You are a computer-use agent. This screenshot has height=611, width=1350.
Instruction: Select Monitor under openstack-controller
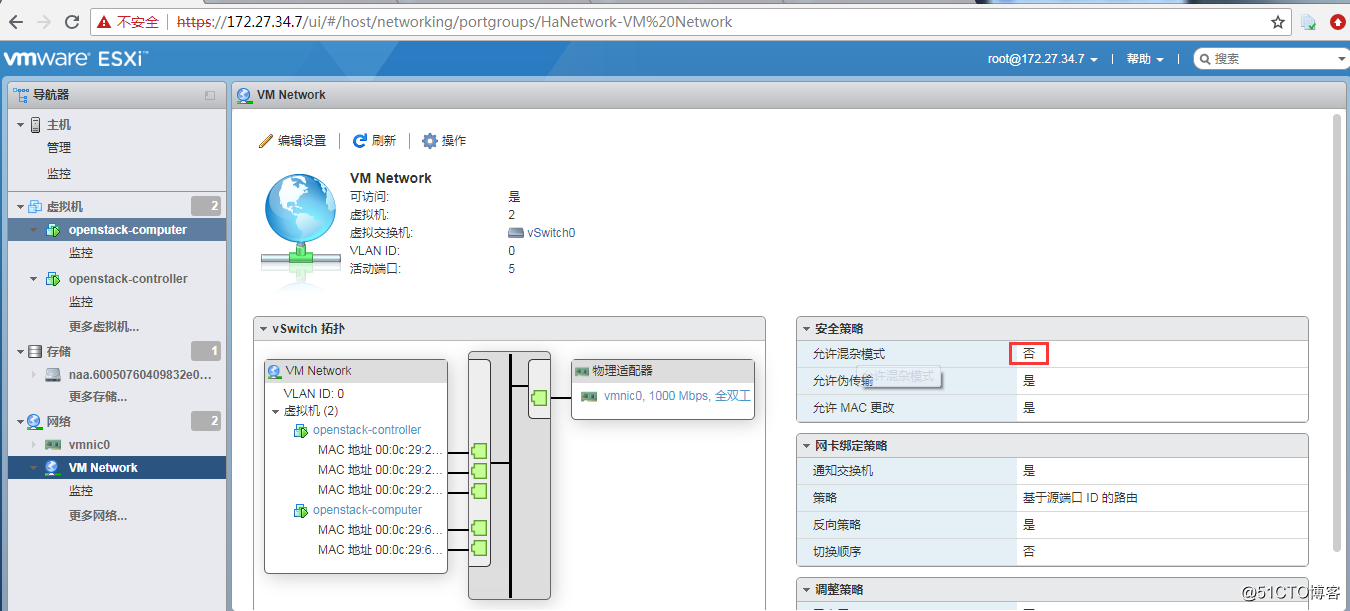point(81,302)
